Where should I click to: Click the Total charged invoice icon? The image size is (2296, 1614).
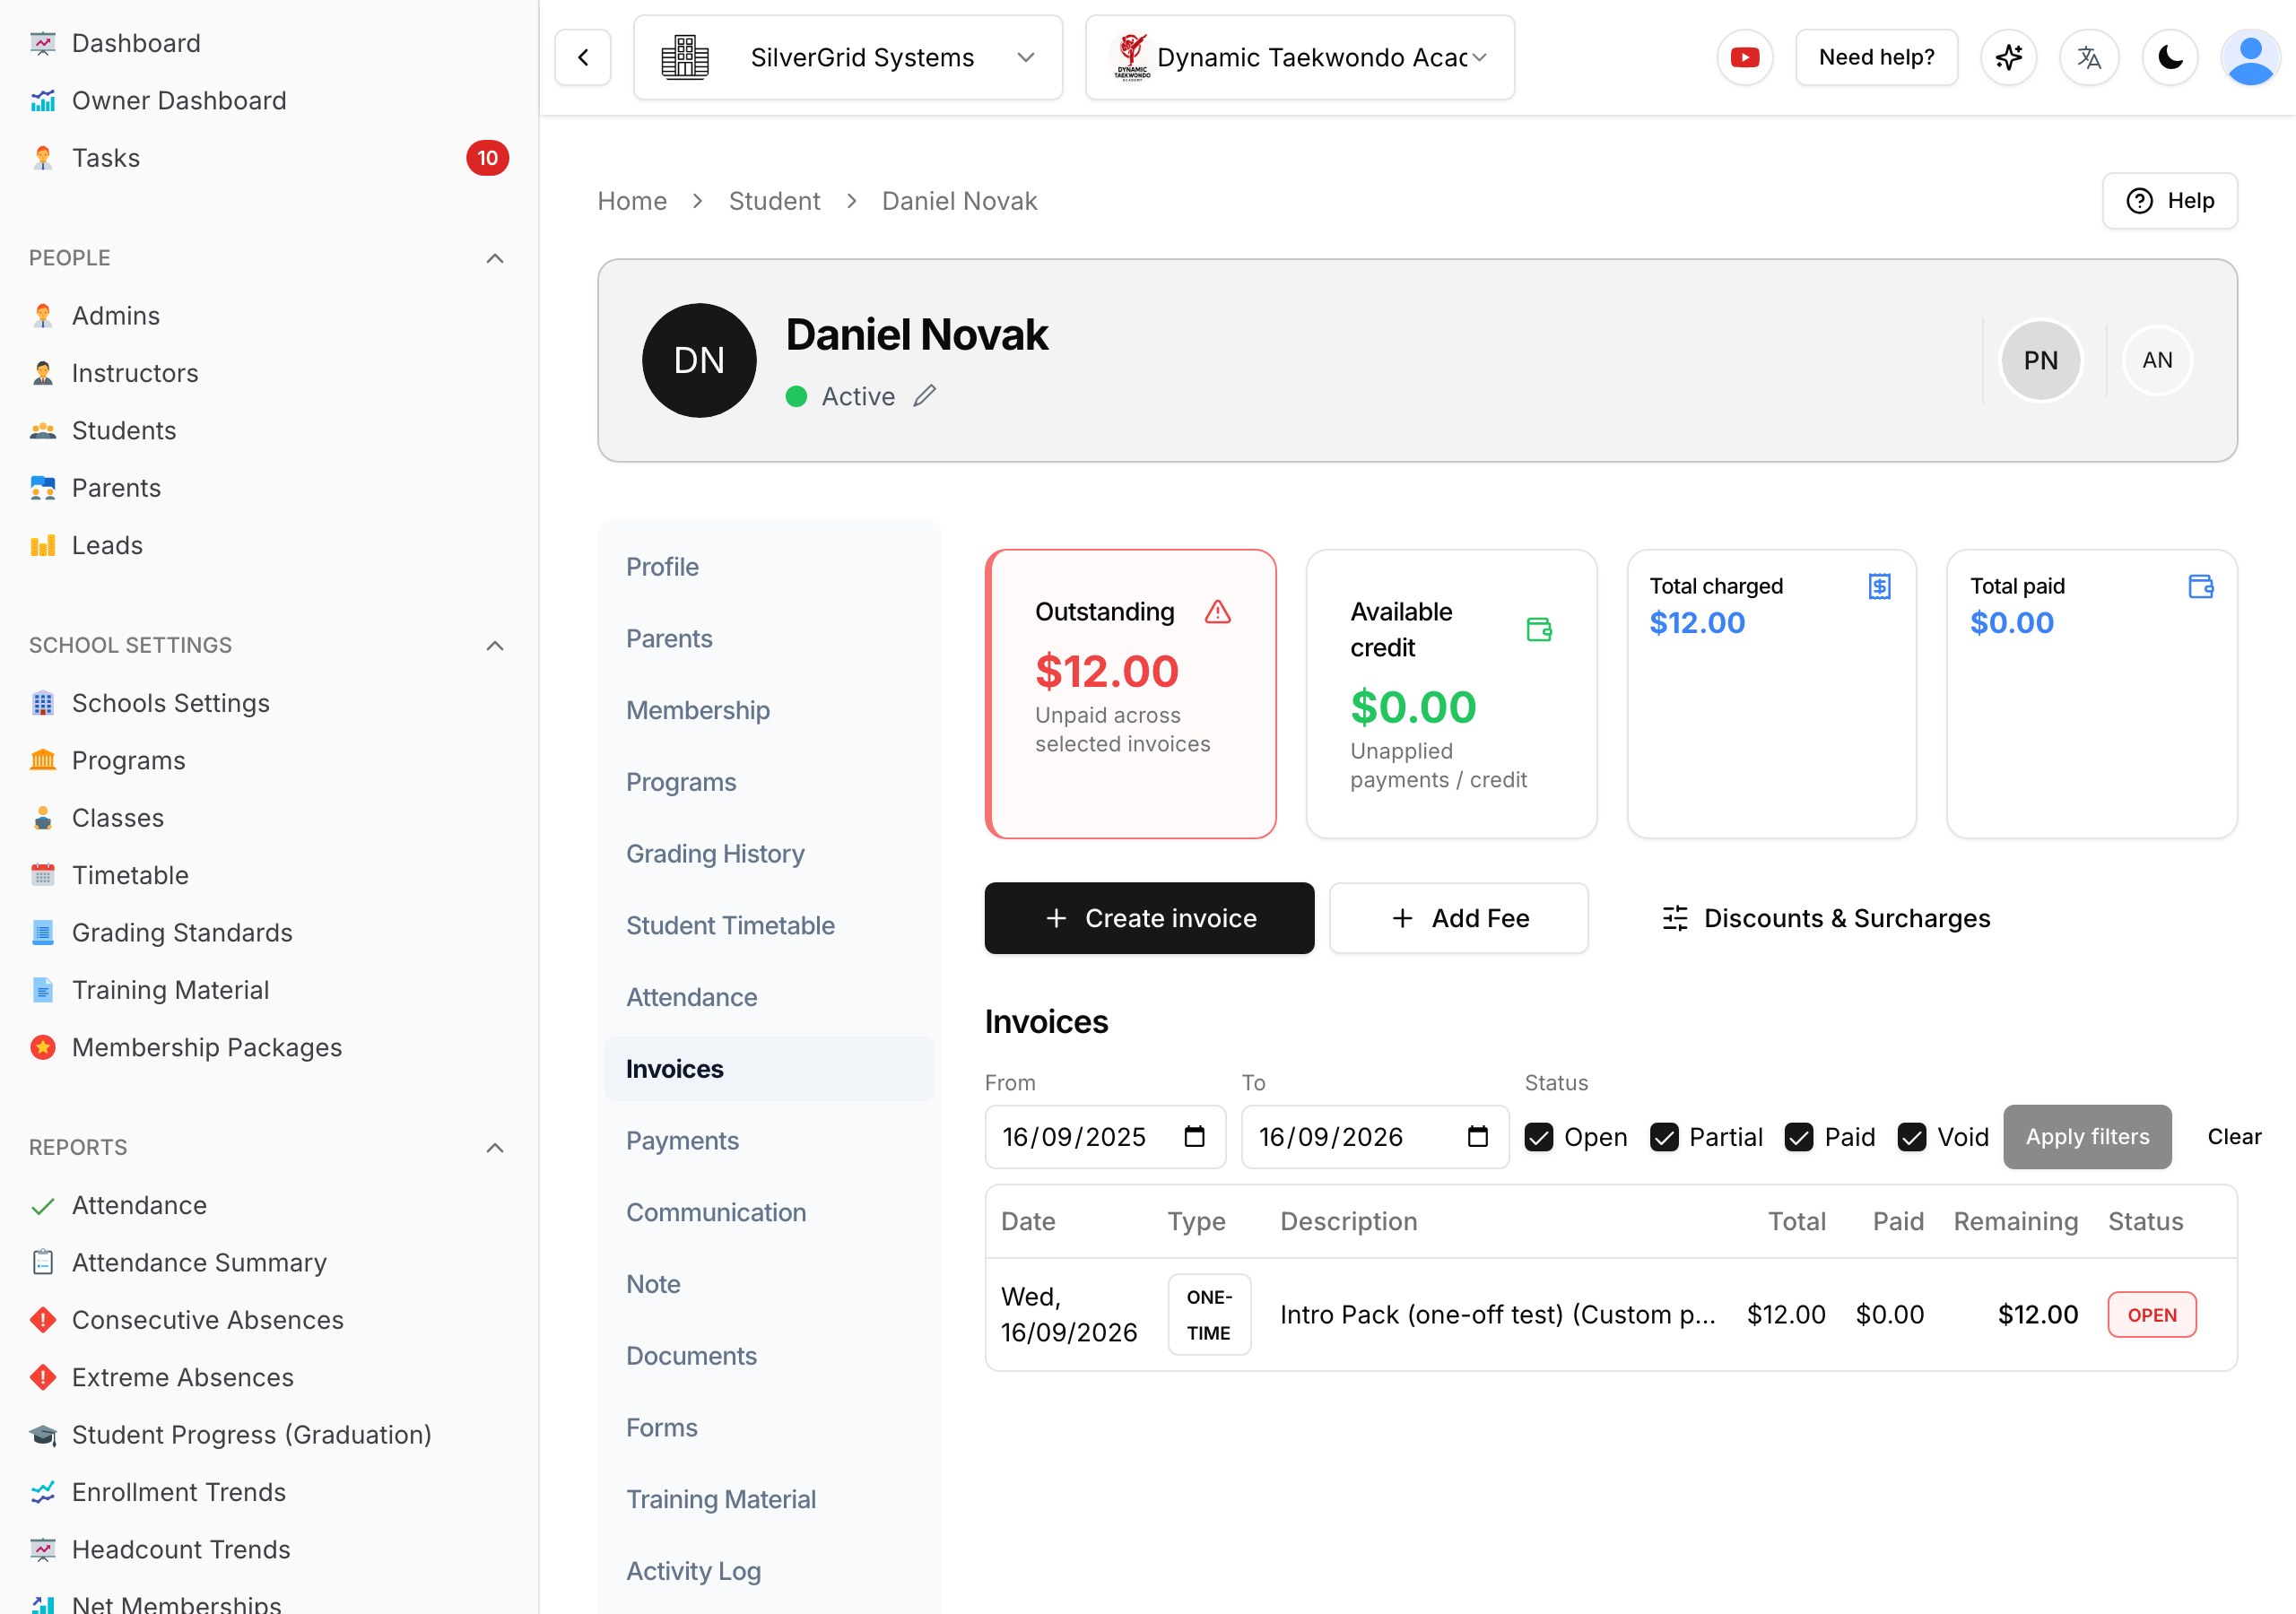1879,586
